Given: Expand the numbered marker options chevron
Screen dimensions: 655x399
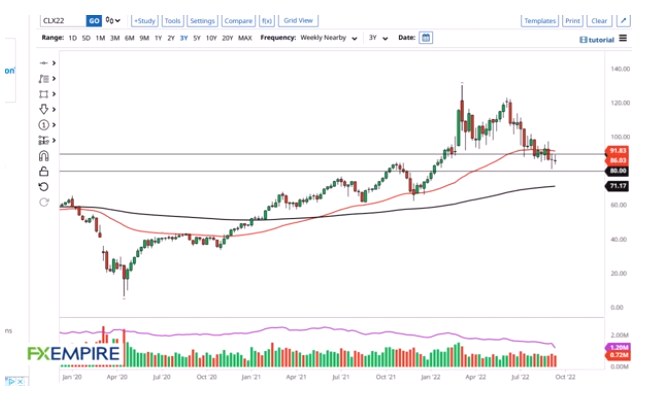Looking at the screenshot, I should [x=54, y=125].
